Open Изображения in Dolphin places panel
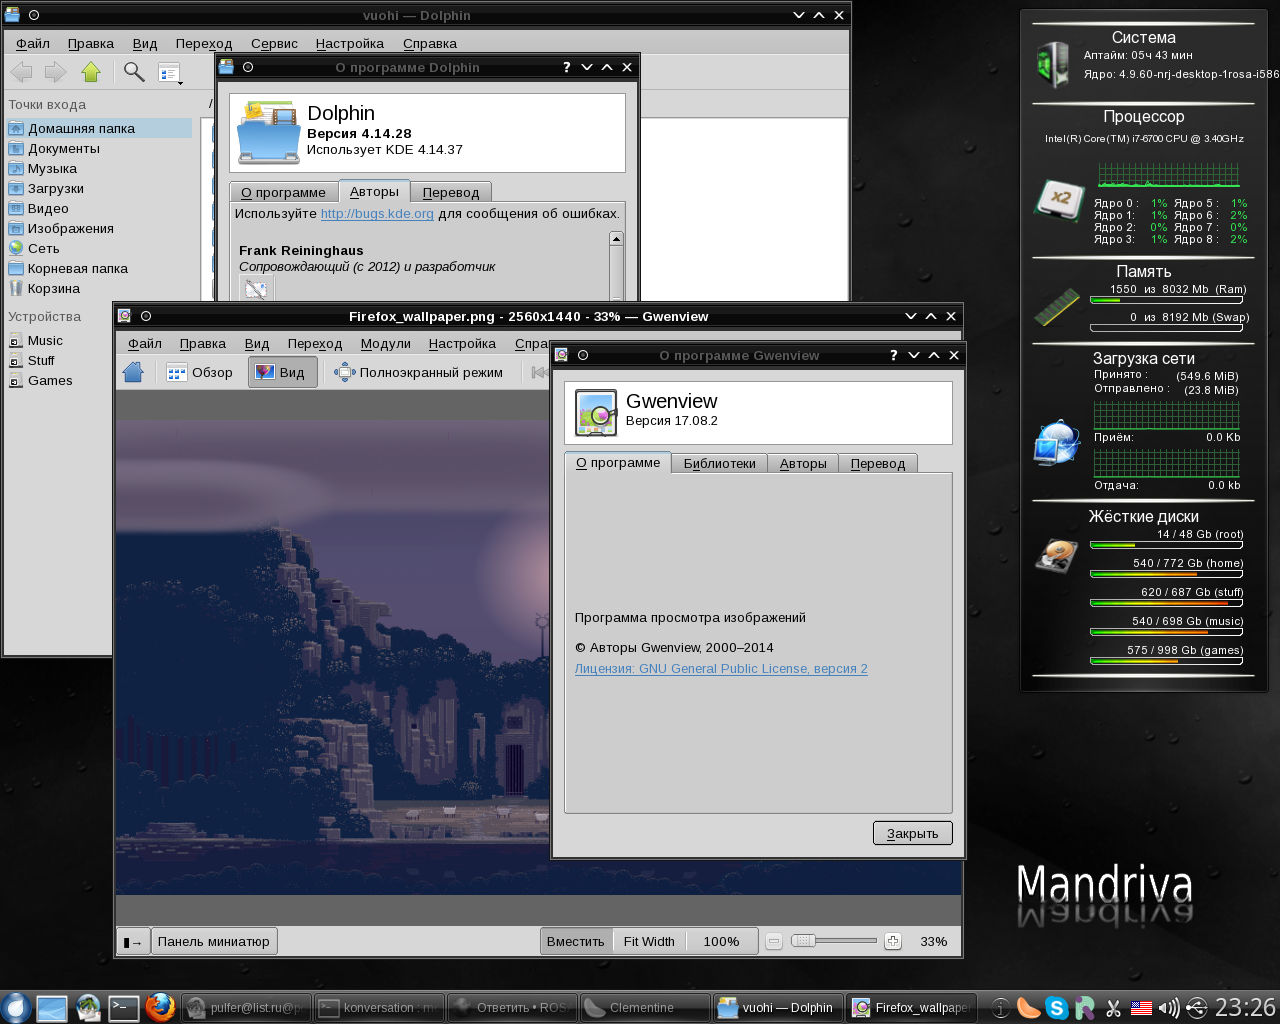 99,228
